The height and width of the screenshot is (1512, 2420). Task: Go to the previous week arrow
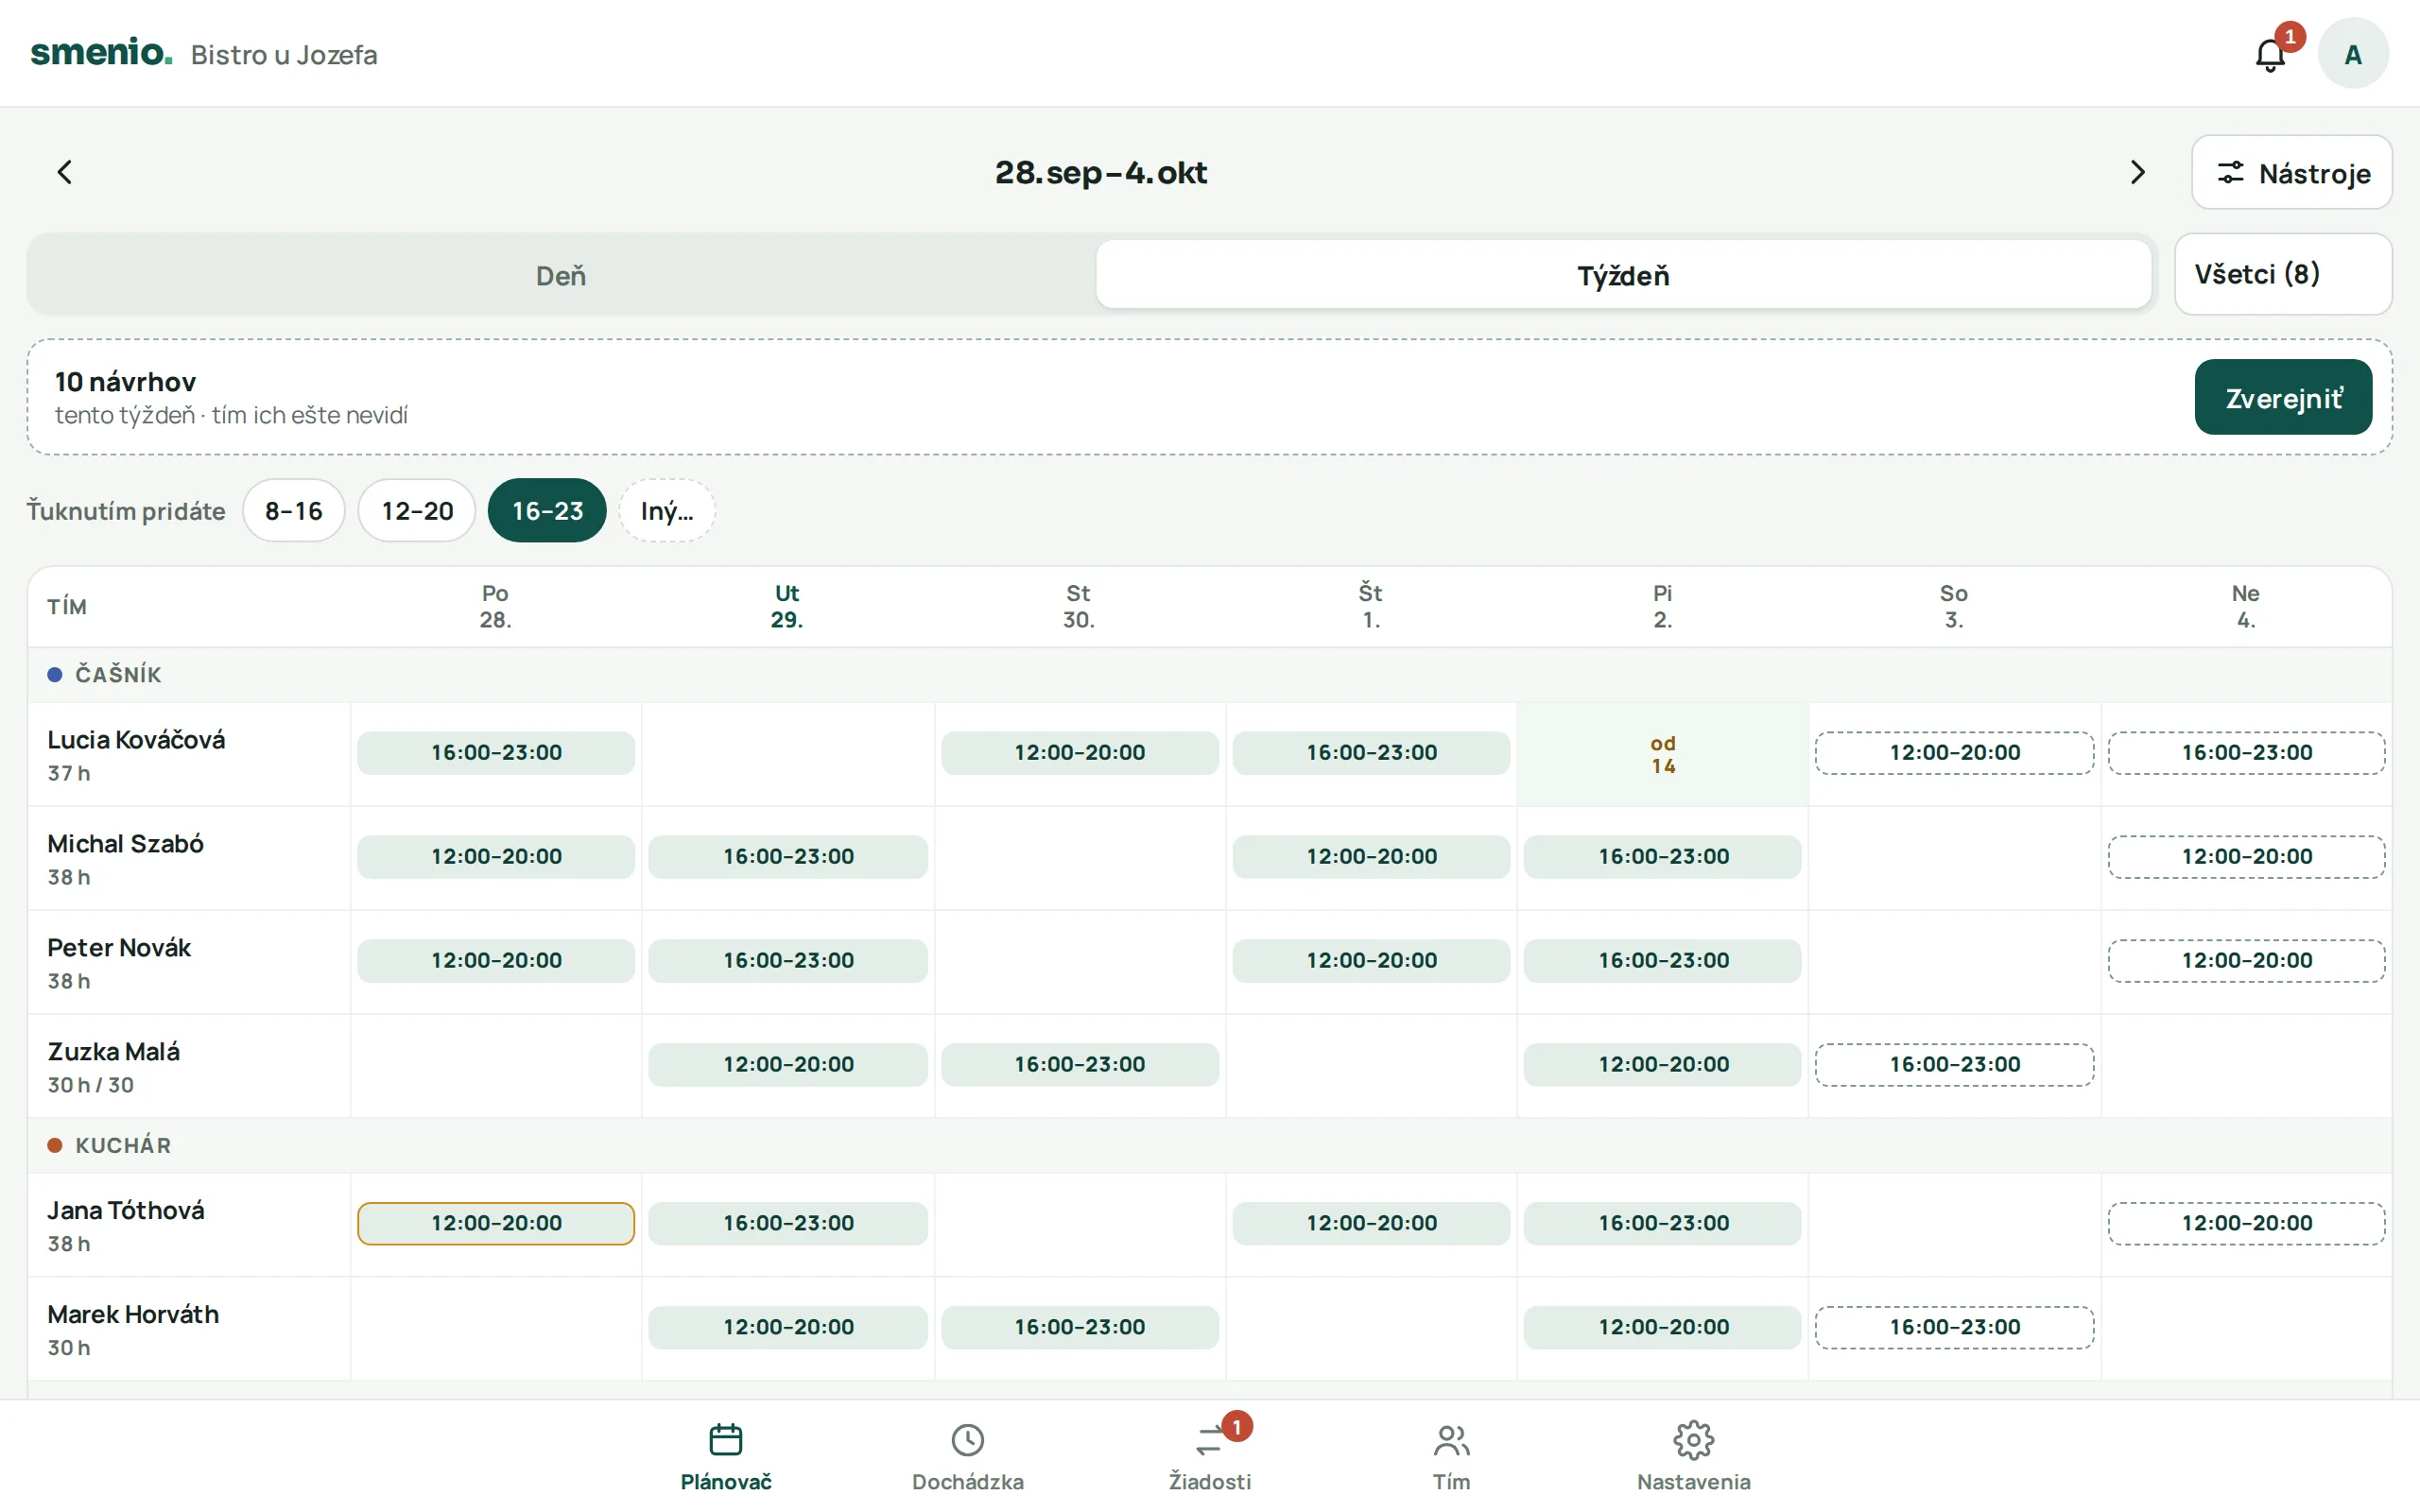coord(65,172)
